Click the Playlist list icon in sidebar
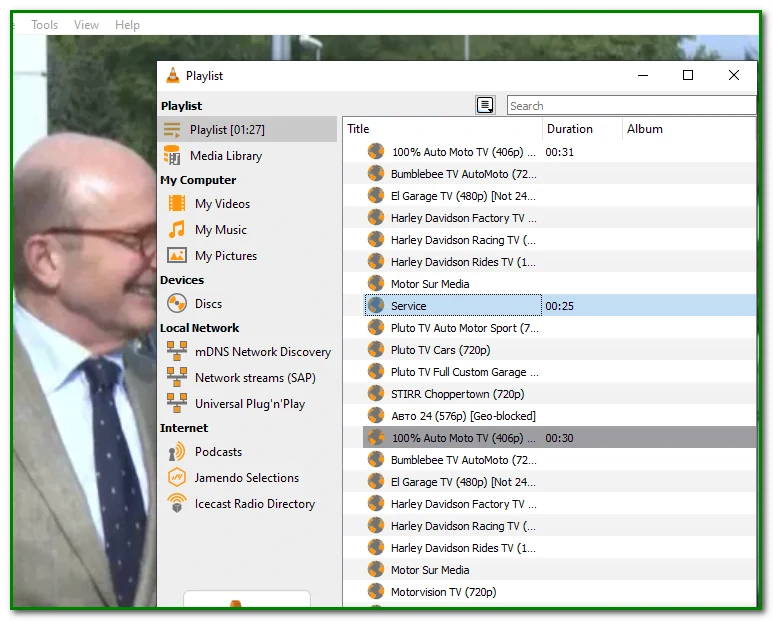This screenshot has height=621, width=773. click(172, 130)
